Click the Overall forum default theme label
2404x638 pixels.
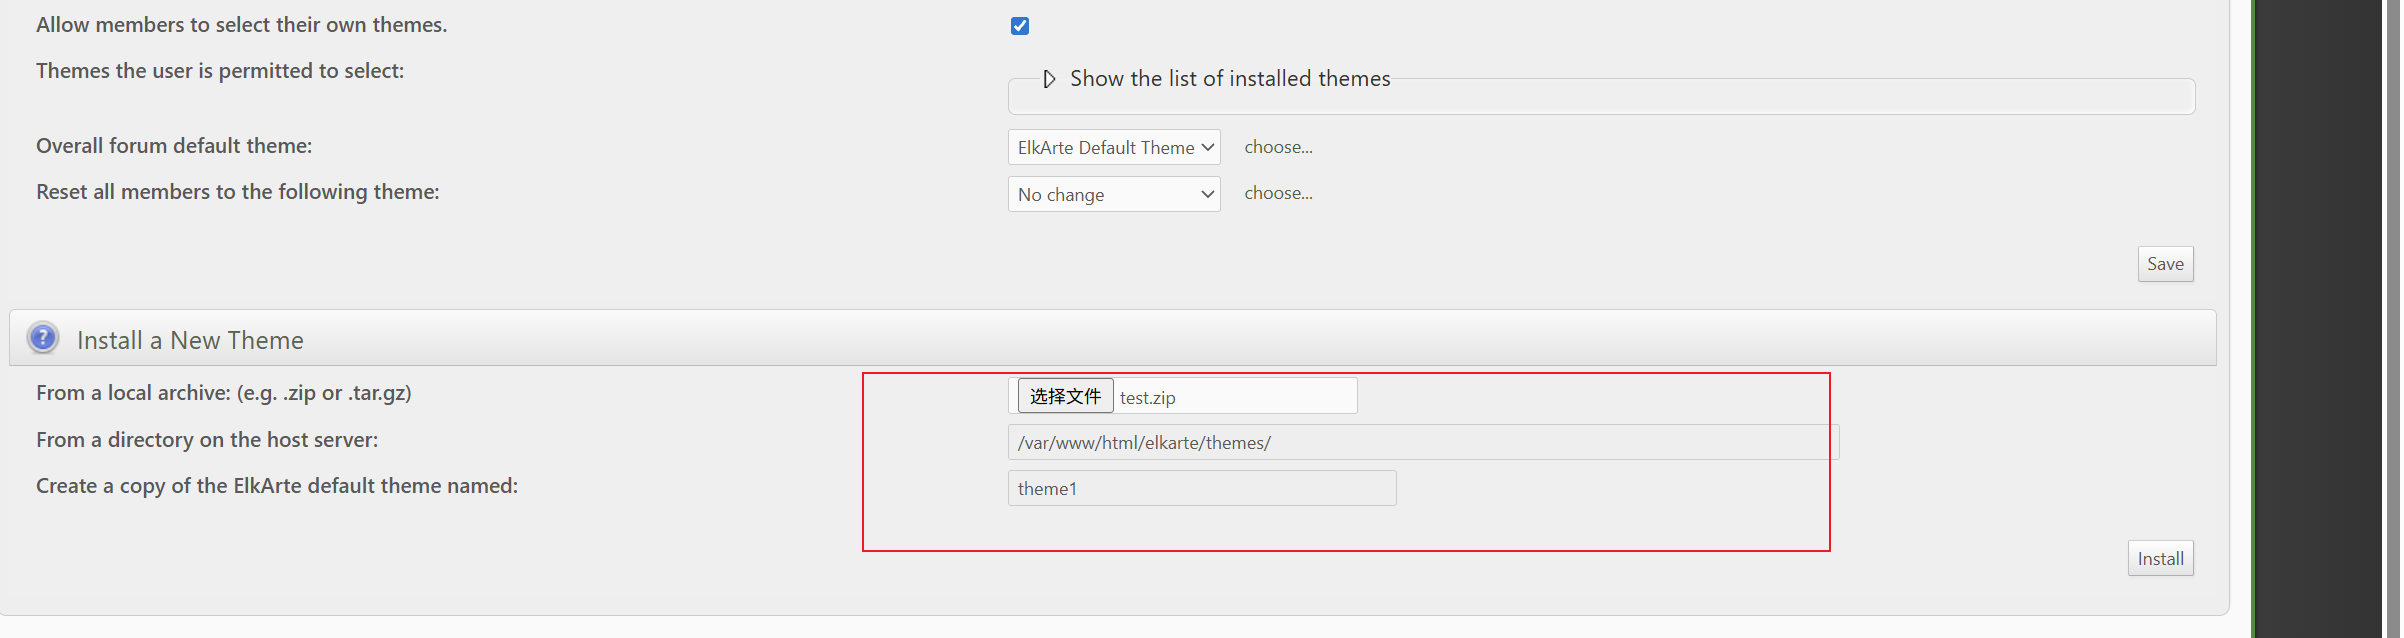tap(174, 146)
